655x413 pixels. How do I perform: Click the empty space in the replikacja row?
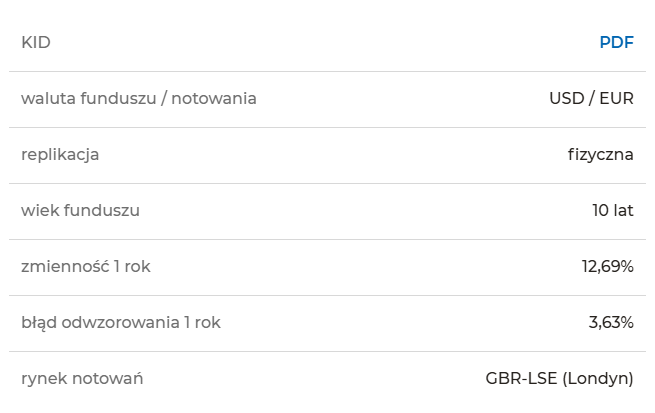tap(333, 155)
